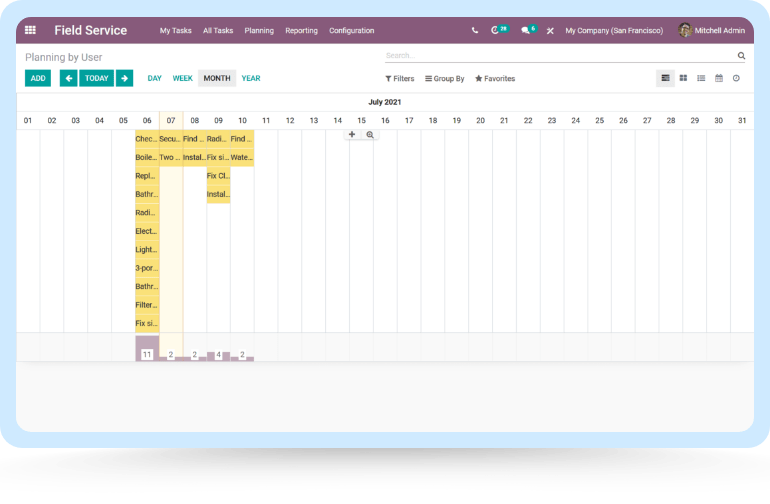Switch to the activity clock view
Image resolution: width=770 pixels, height=504 pixels.
tap(736, 78)
